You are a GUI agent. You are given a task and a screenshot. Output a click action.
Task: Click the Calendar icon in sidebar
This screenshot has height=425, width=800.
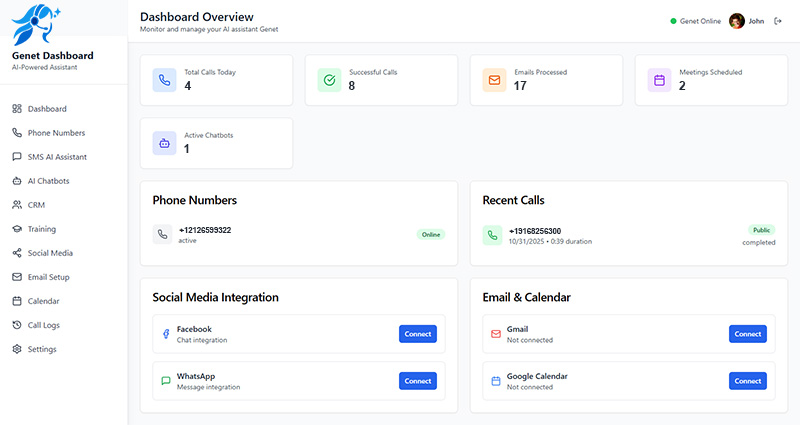[17, 301]
